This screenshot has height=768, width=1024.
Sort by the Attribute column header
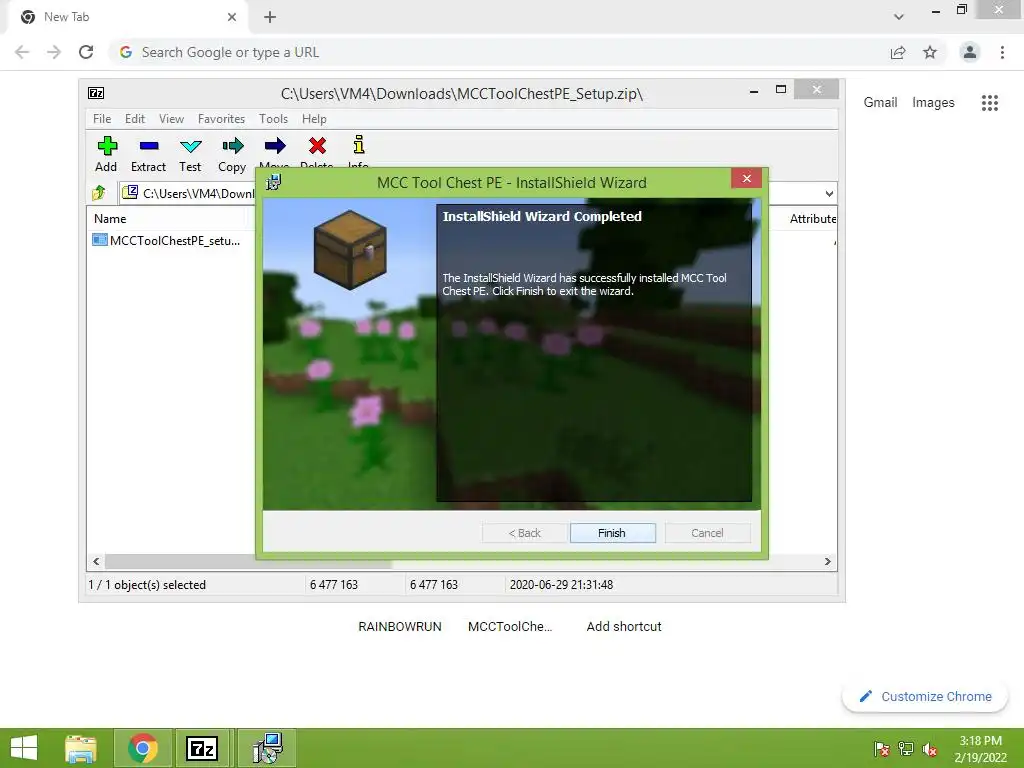point(812,219)
